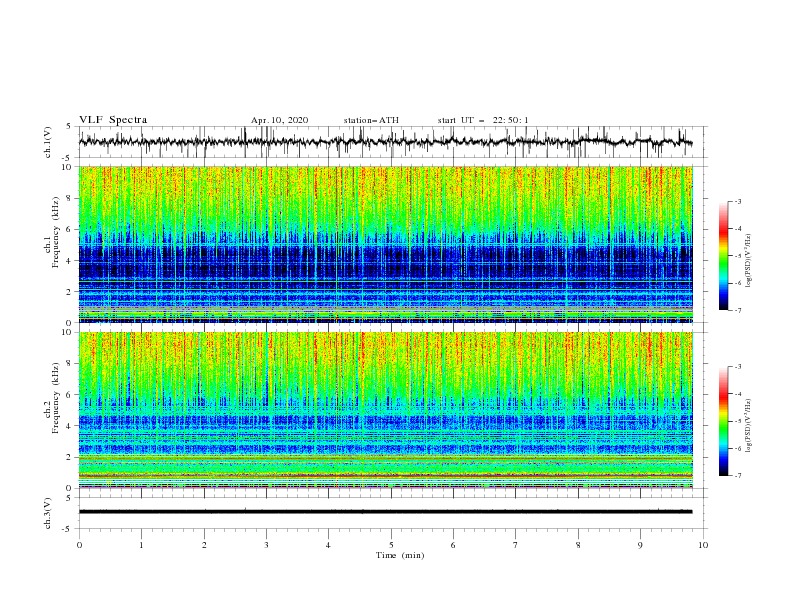Select the date text "Apr. 10, 2020"

[x=279, y=120]
